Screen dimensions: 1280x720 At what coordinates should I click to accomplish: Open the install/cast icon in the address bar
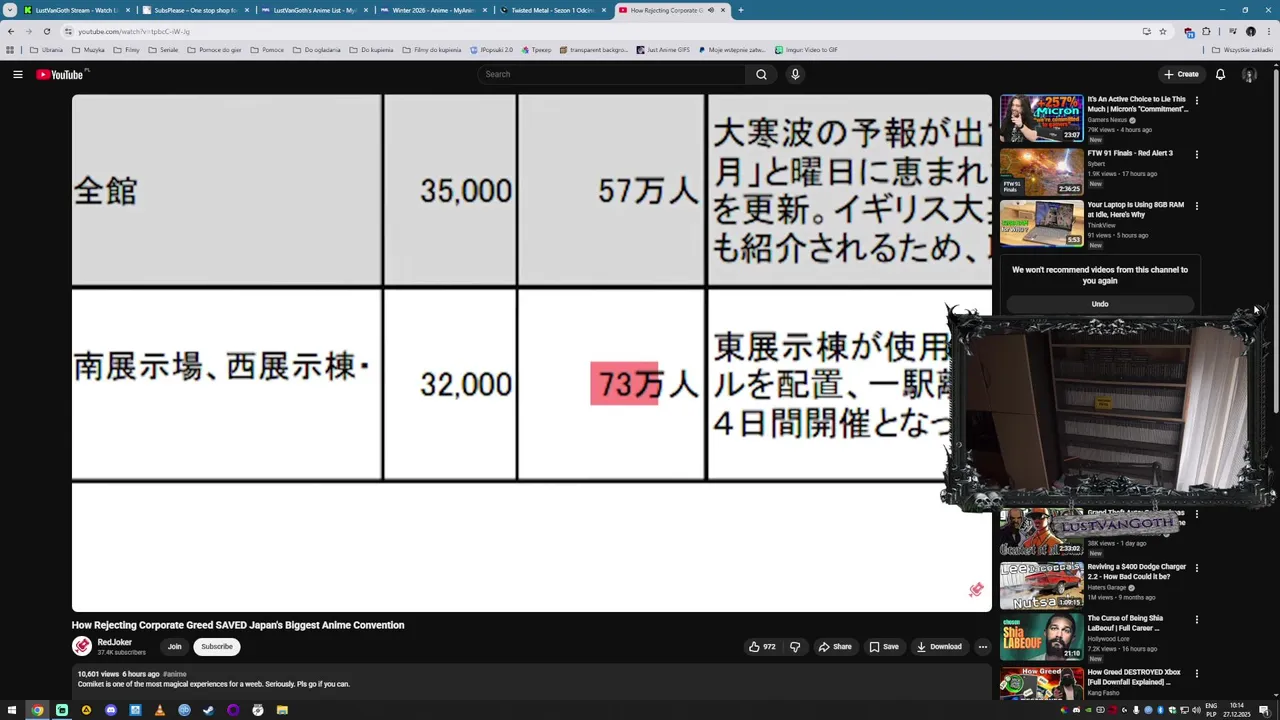click(x=1146, y=31)
